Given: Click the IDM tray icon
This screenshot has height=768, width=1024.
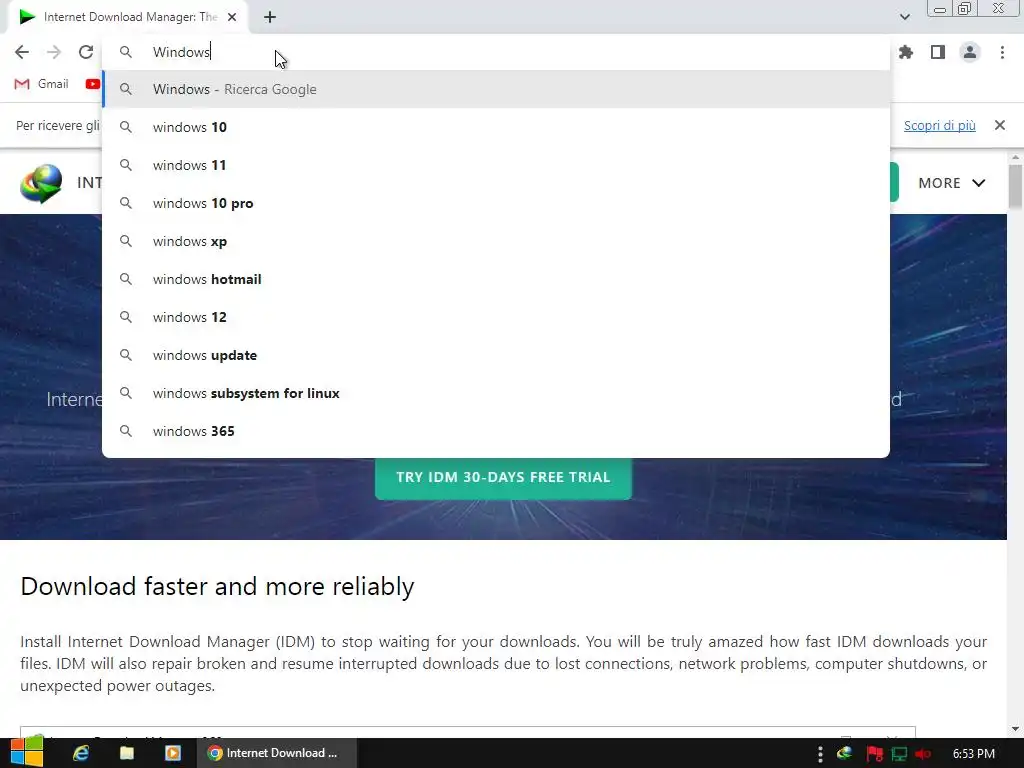Looking at the screenshot, I should pos(845,753).
